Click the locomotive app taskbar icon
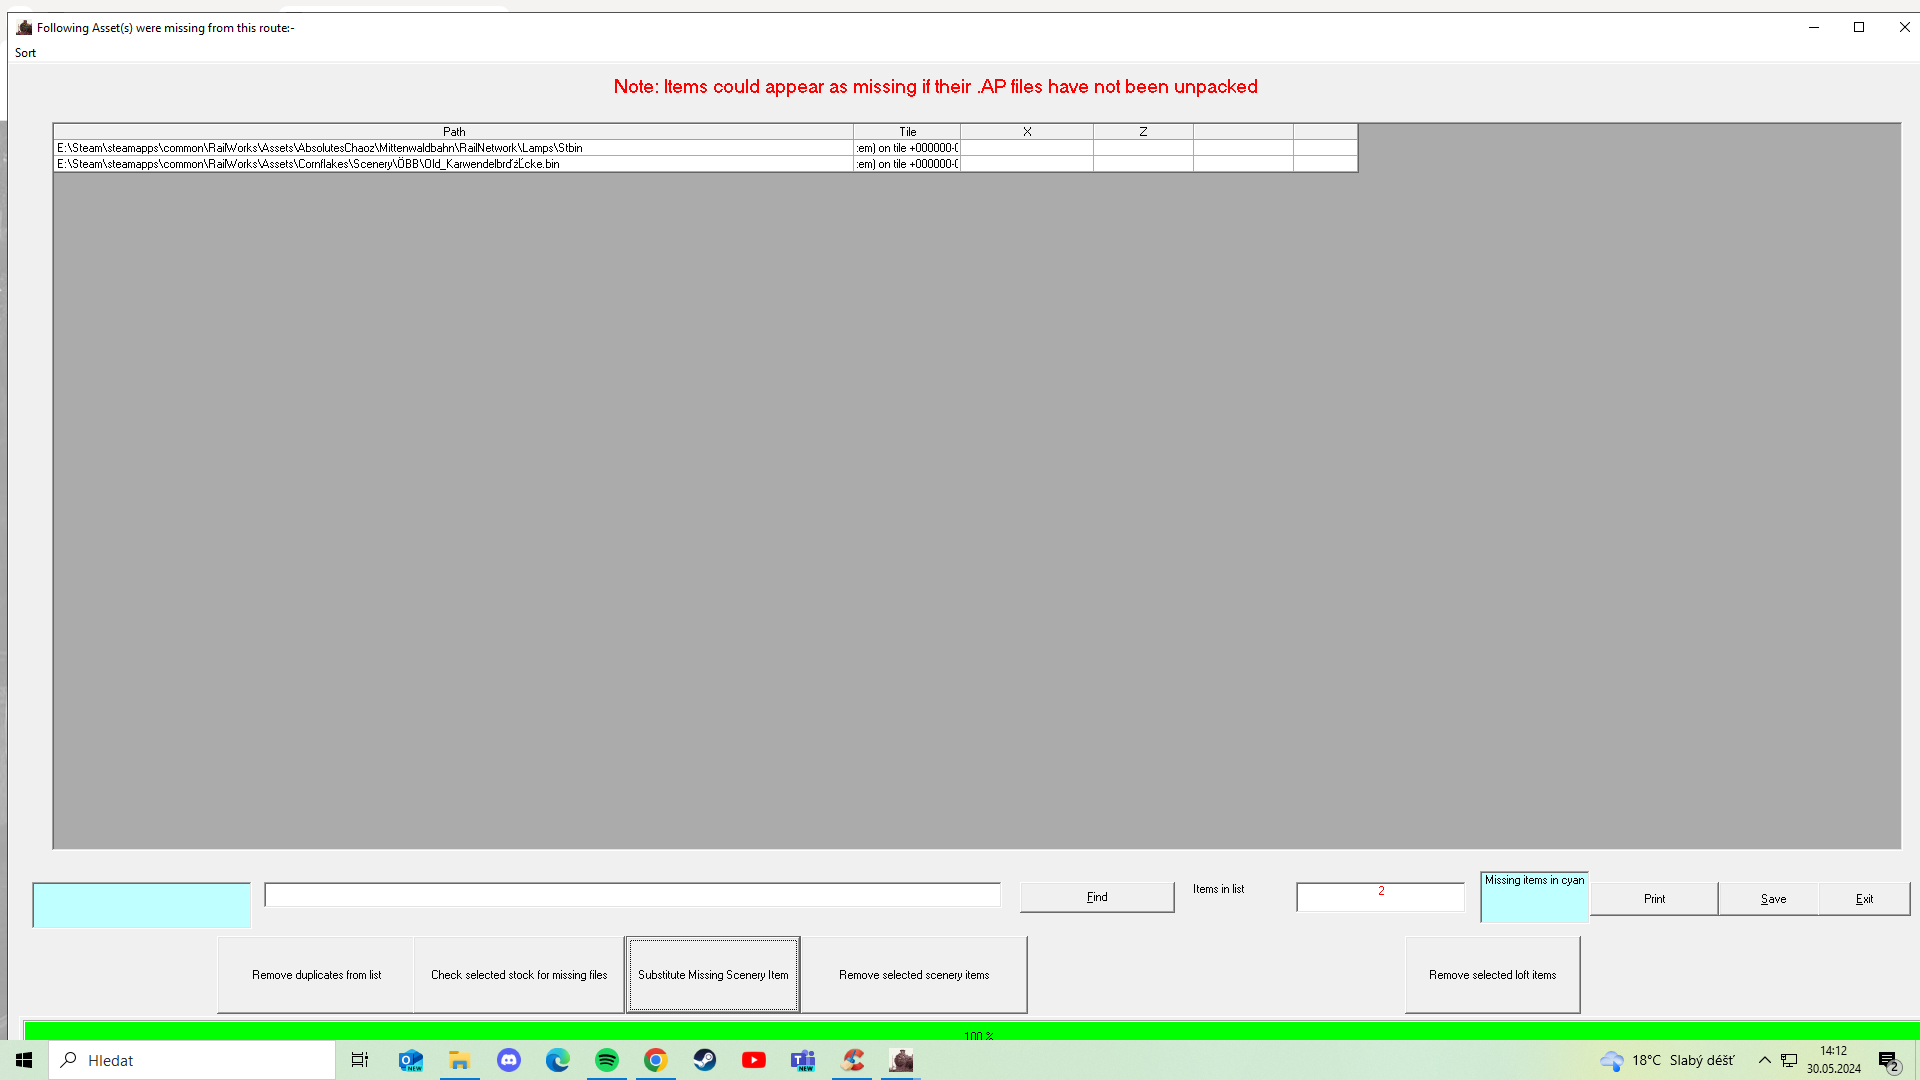This screenshot has height=1080, width=1920. point(902,1060)
